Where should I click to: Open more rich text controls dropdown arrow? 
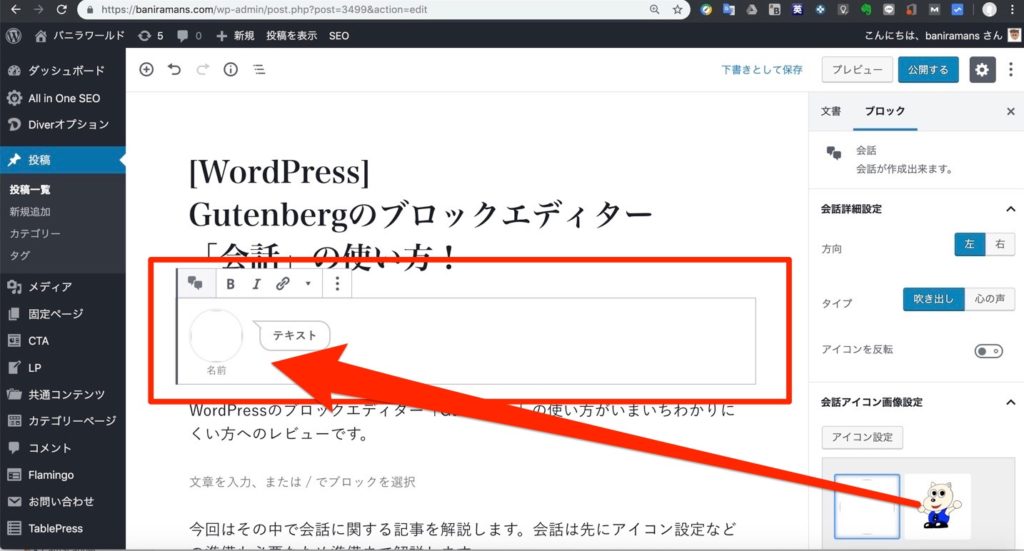(308, 284)
